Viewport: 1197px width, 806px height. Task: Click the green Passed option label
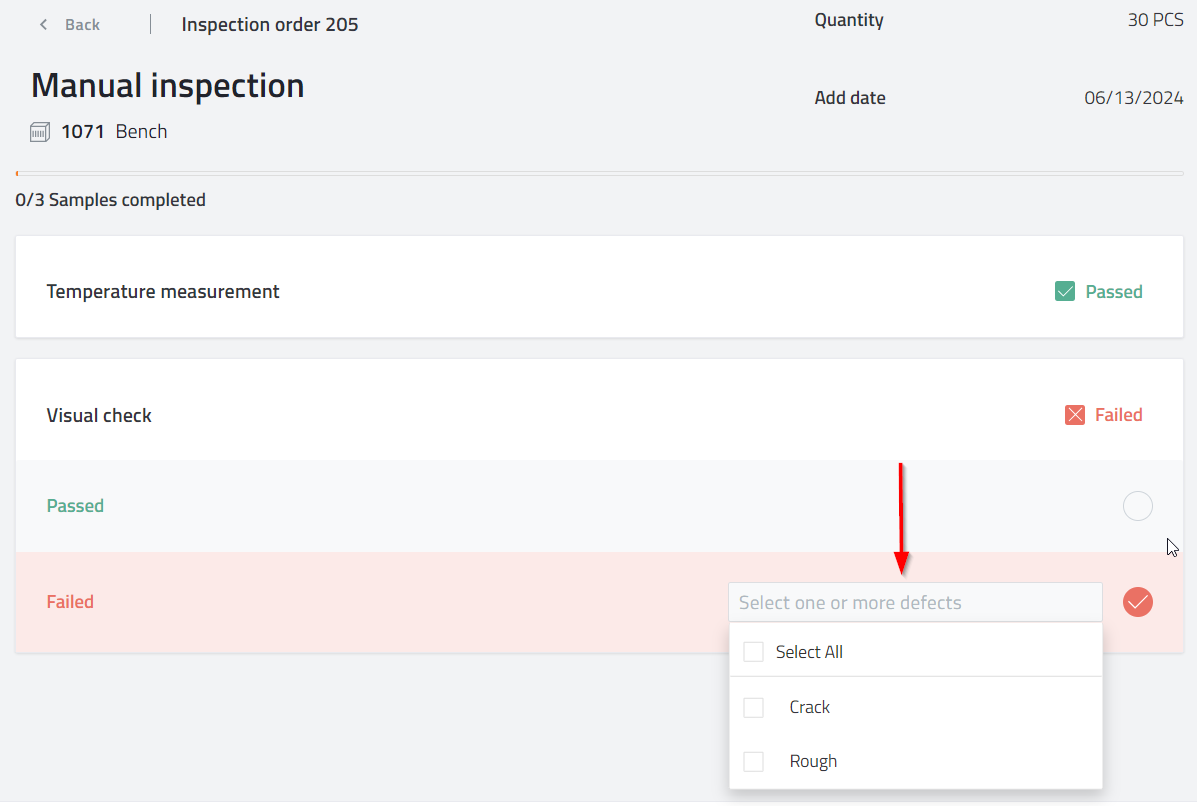(x=75, y=506)
